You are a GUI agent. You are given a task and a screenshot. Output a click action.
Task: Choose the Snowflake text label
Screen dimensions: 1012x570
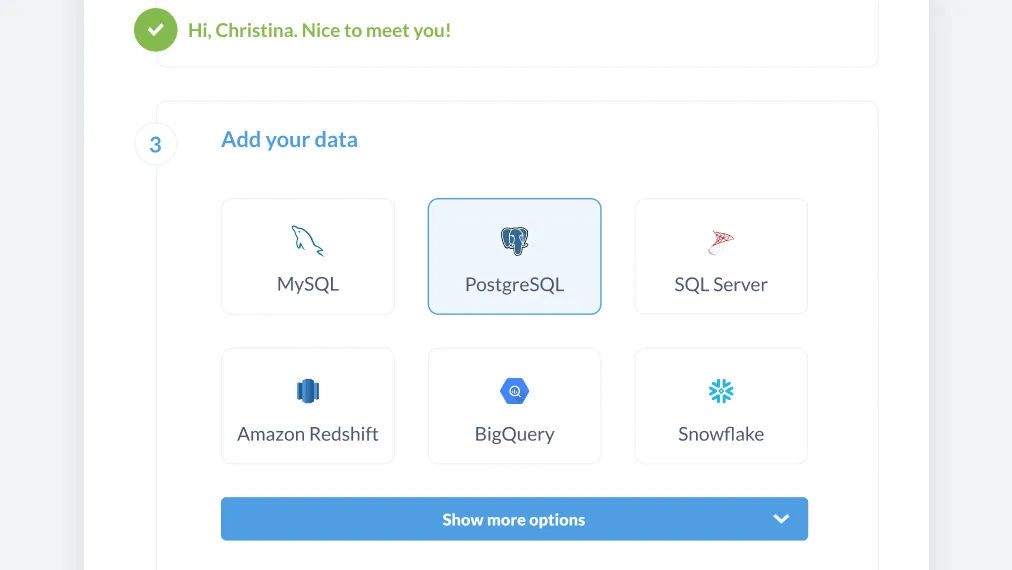pyautogui.click(x=721, y=434)
